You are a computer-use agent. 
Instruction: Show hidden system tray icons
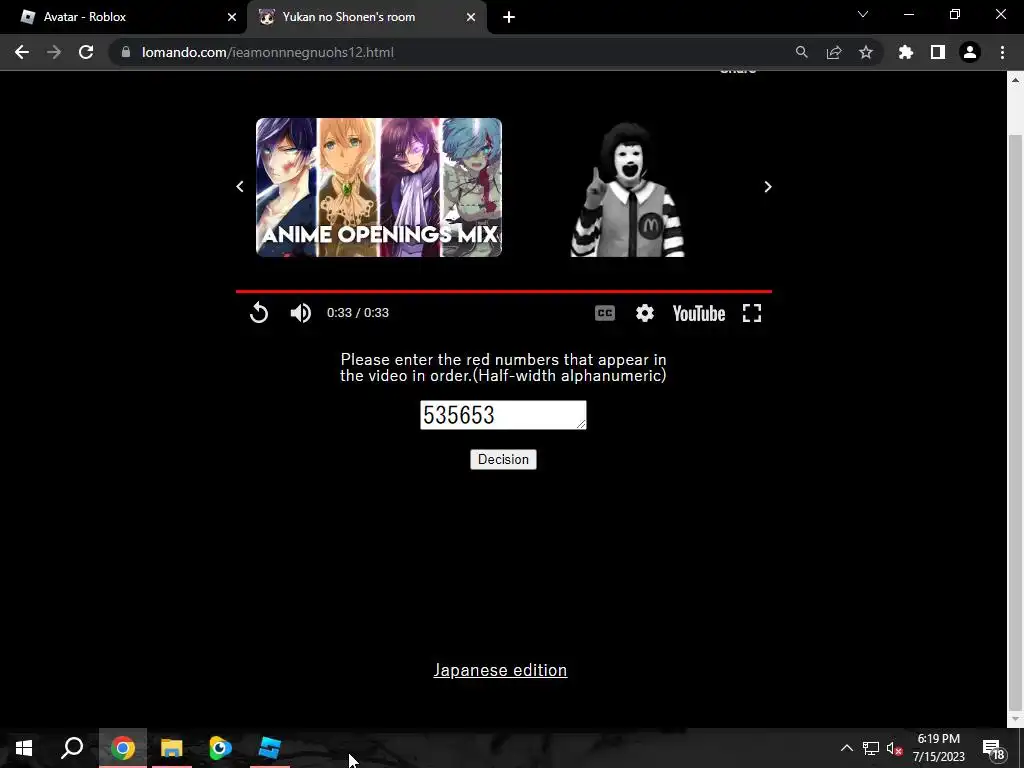pyautogui.click(x=846, y=748)
